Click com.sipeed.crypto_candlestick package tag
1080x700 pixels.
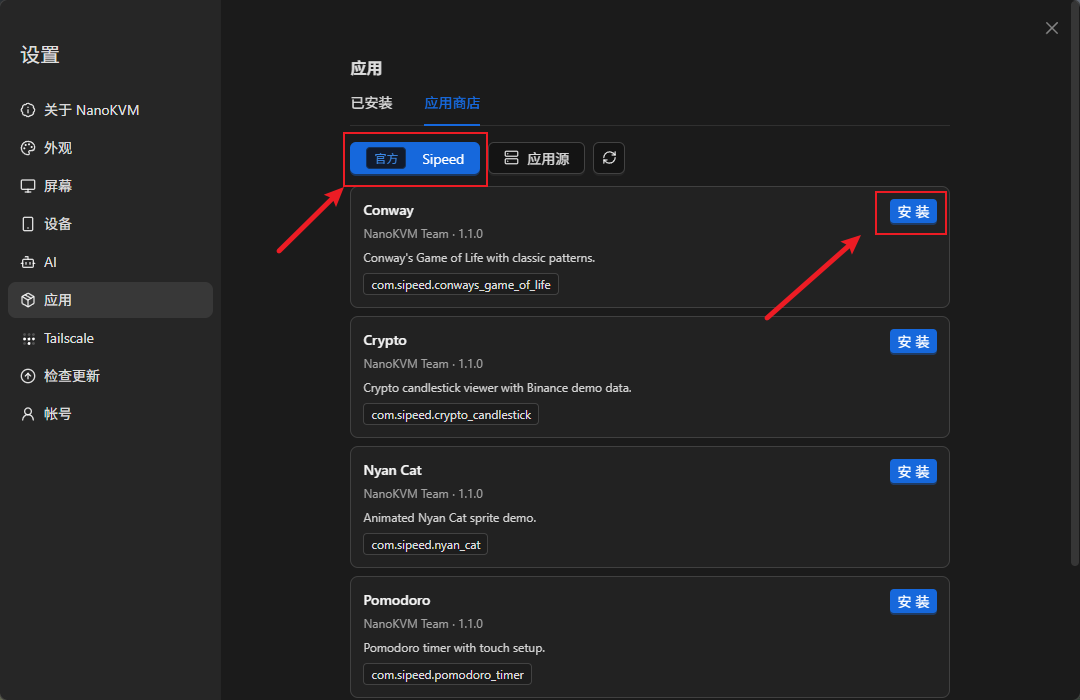(x=451, y=415)
